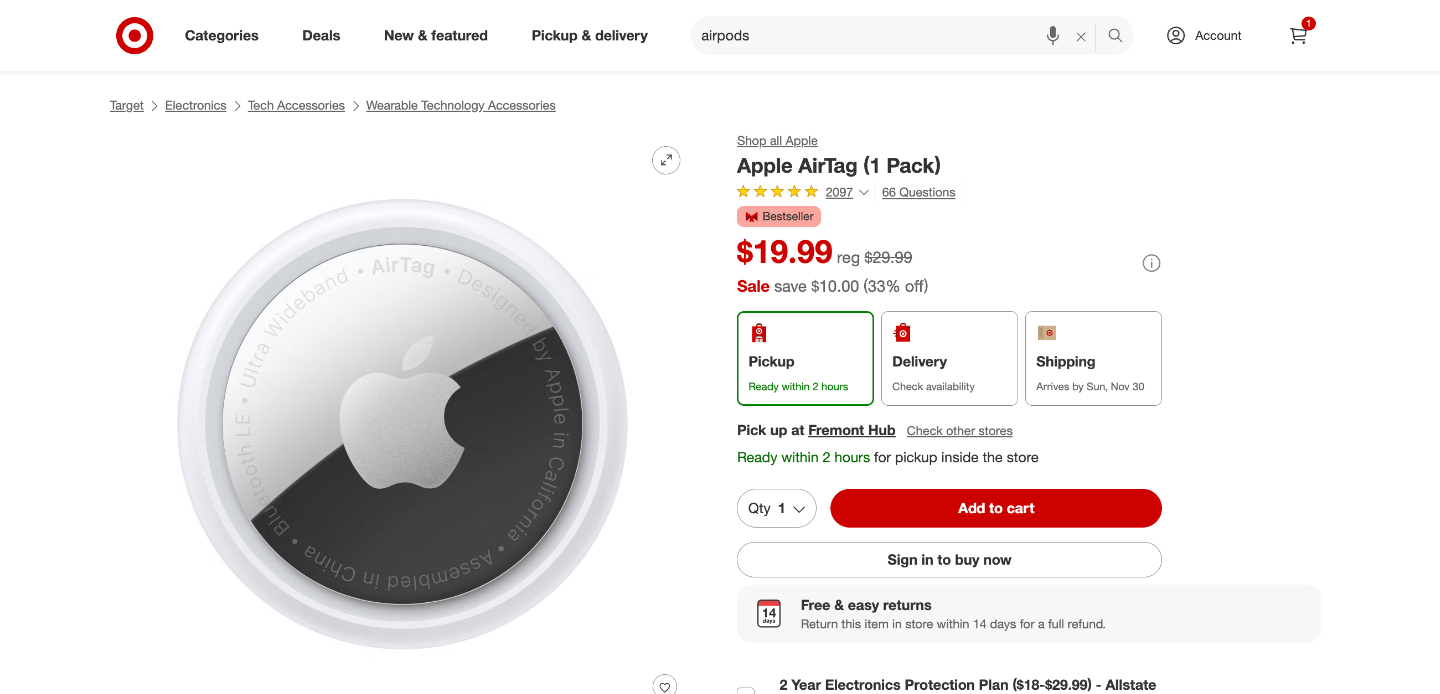
Task: Click the magnifying glass search icon
Action: [x=1115, y=36]
